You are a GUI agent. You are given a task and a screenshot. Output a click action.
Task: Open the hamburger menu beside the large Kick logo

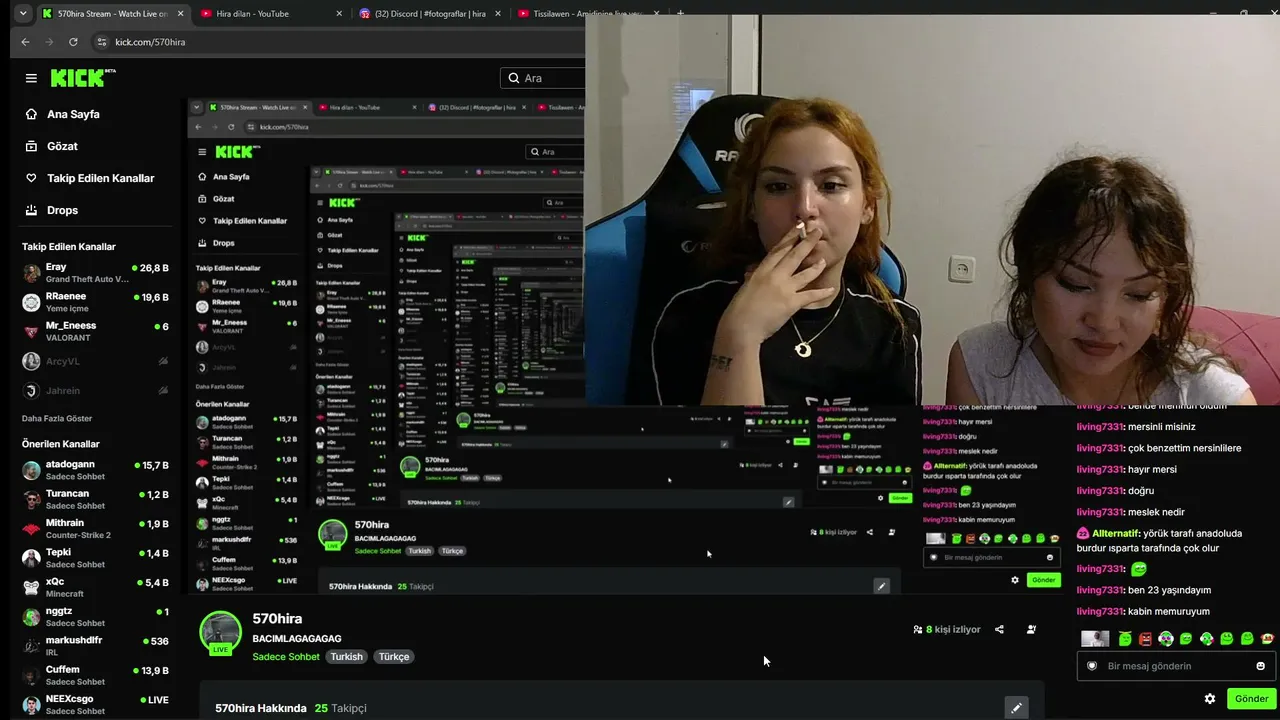[x=31, y=78]
